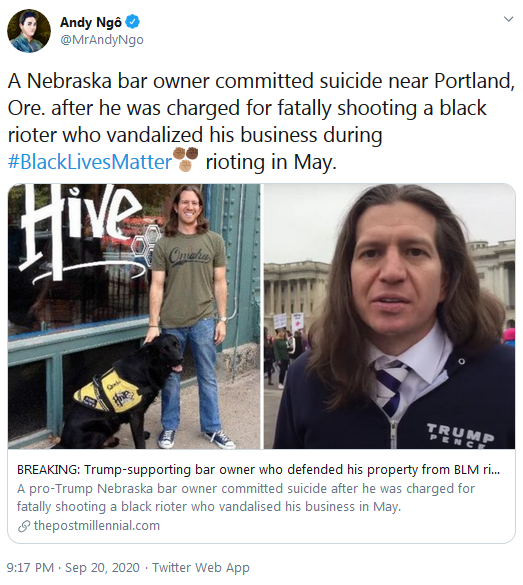Open the #BlackLivesMatter hashtag
The image size is (523, 585).
(90, 162)
